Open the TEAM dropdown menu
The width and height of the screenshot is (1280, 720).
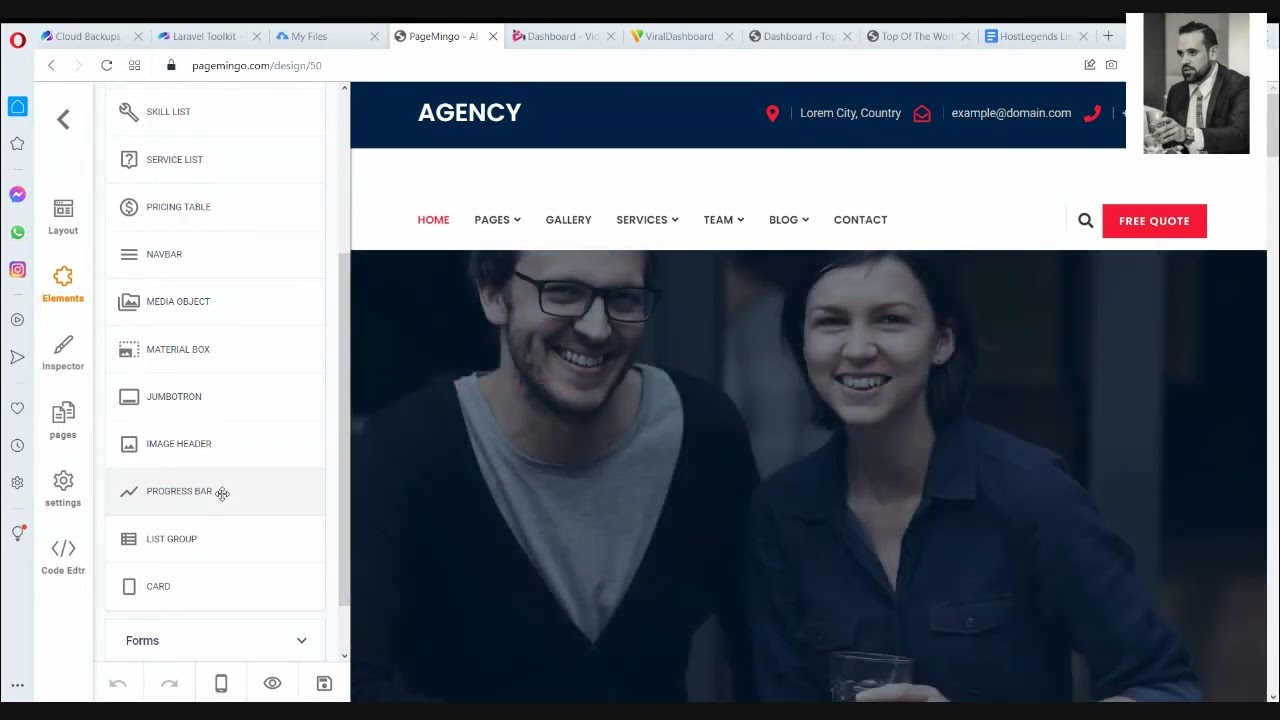point(723,220)
